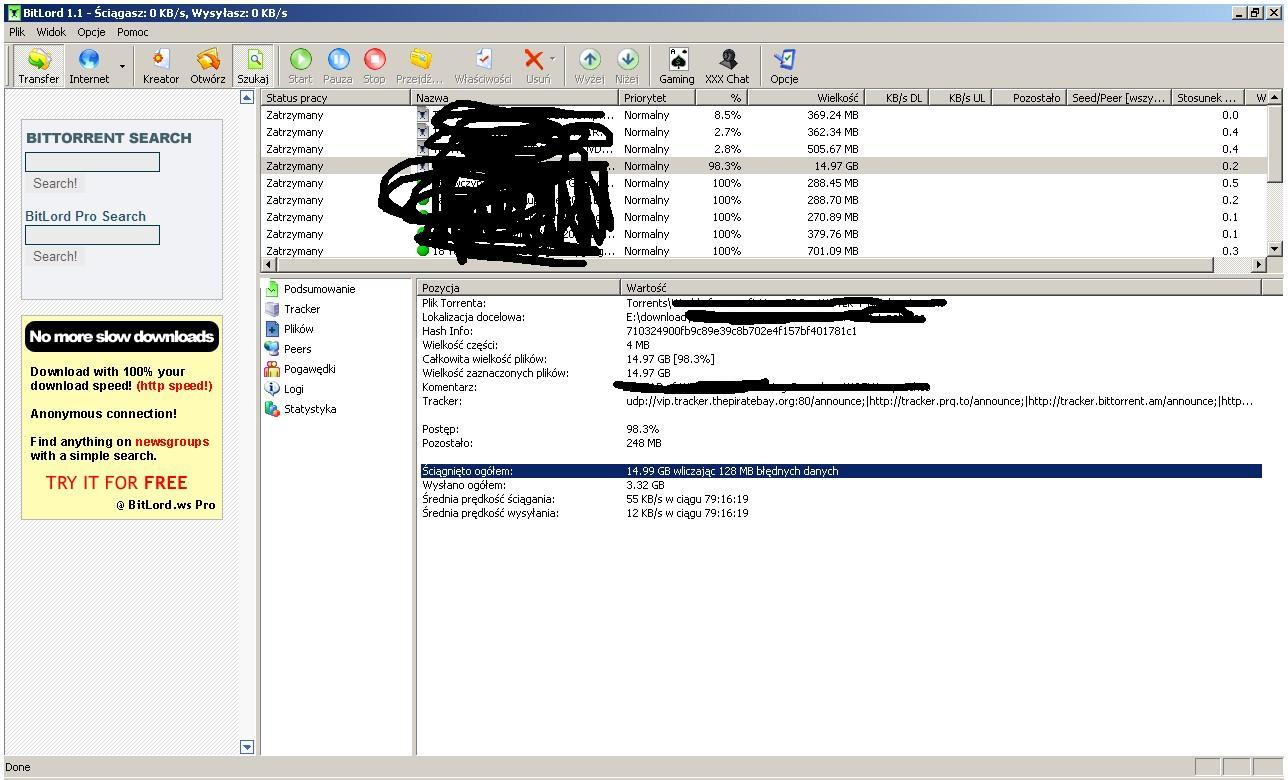The height and width of the screenshot is (780, 1288).
Task: Click the Pozycja details column header
Action: point(518,288)
